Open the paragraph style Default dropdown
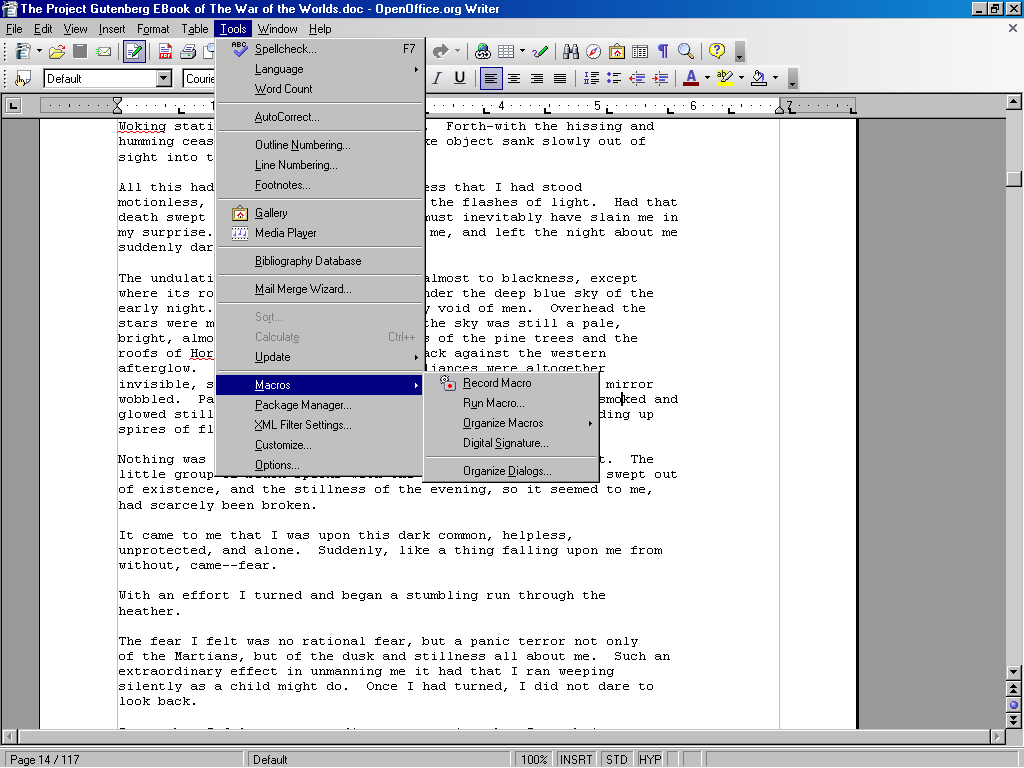 (x=164, y=78)
